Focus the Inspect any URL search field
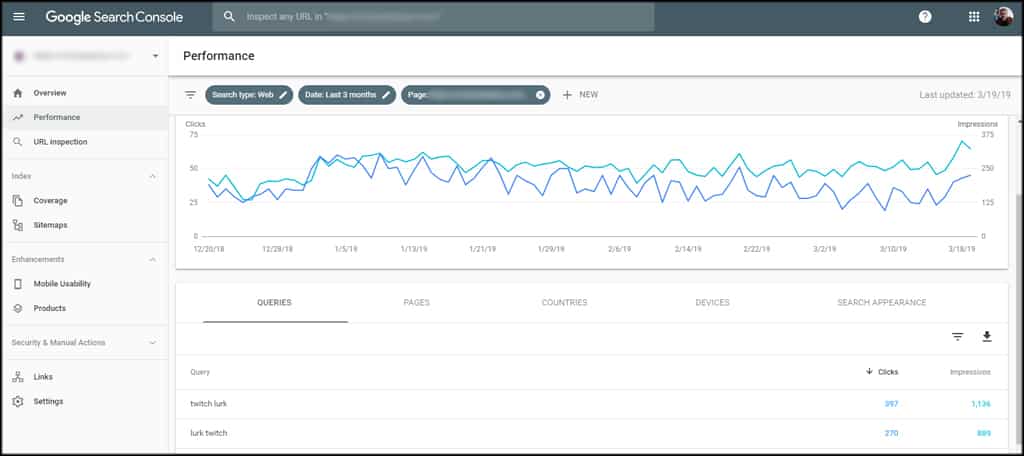This screenshot has height=456, width=1024. point(433,17)
